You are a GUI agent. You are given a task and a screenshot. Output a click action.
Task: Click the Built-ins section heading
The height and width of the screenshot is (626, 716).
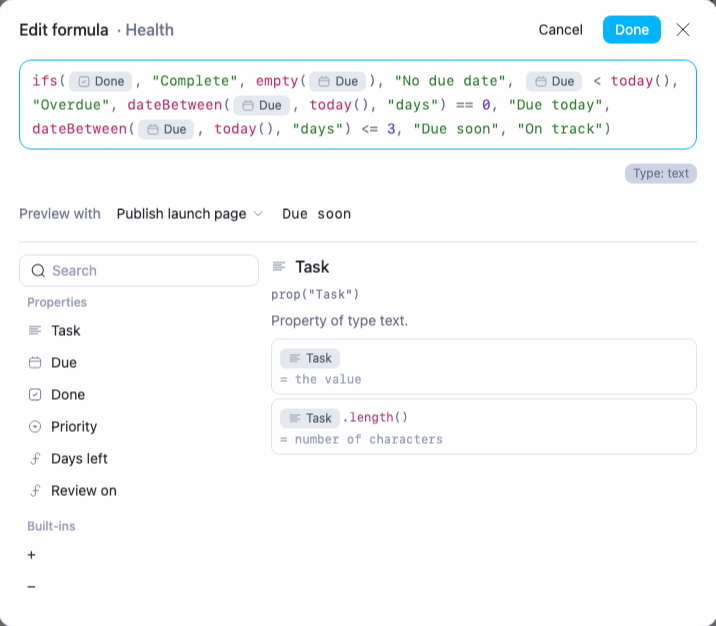(x=51, y=526)
